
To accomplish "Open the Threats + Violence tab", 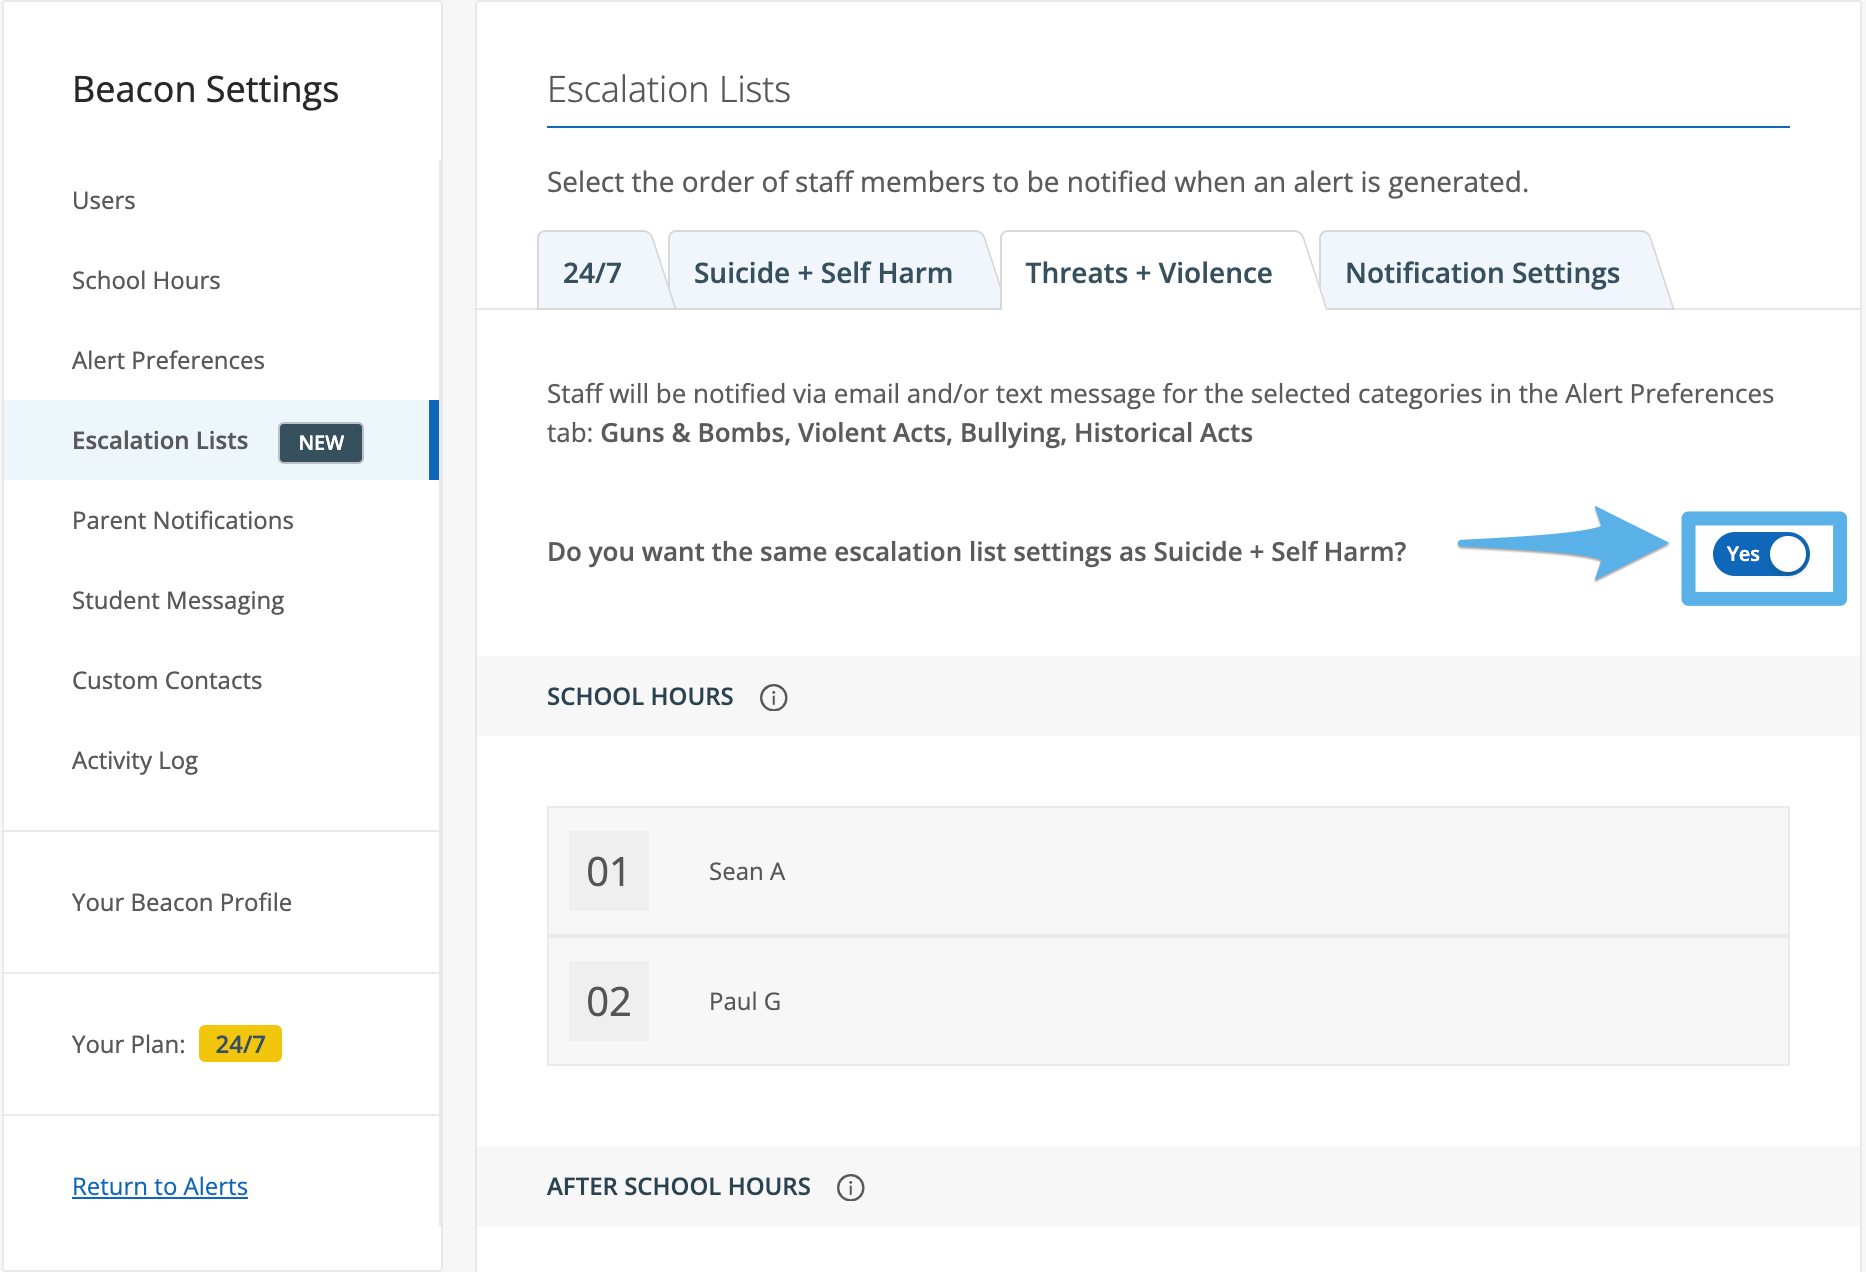I will point(1147,271).
